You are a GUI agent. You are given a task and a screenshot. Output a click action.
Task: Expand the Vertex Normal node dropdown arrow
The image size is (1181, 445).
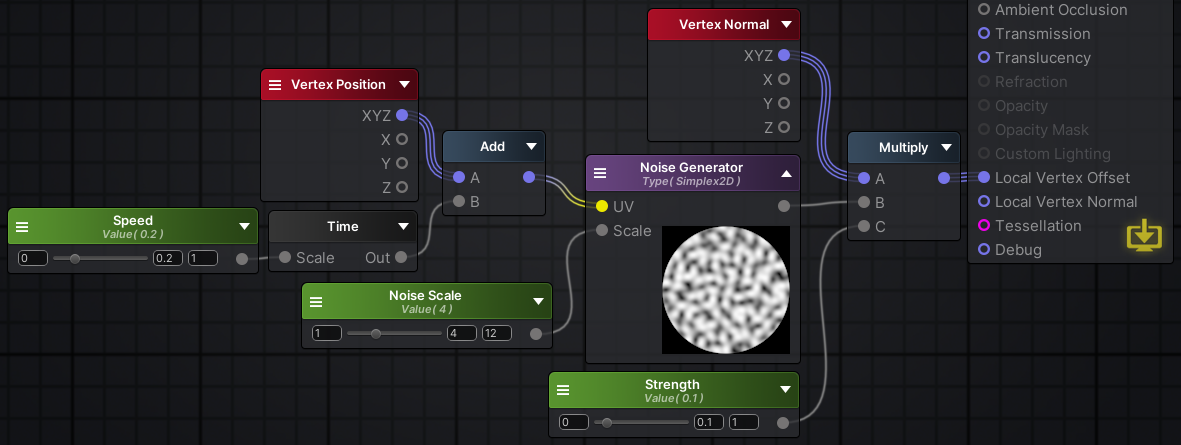pos(786,24)
